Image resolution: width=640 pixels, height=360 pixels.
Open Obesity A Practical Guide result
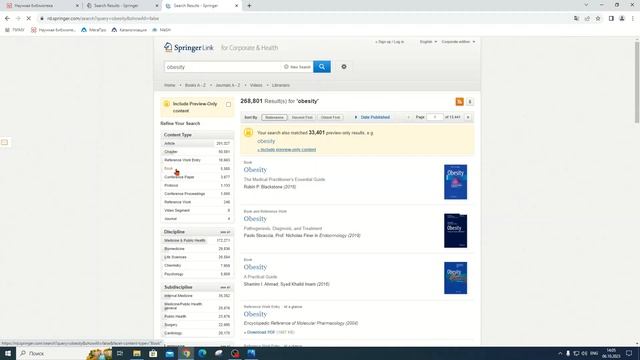255,267
